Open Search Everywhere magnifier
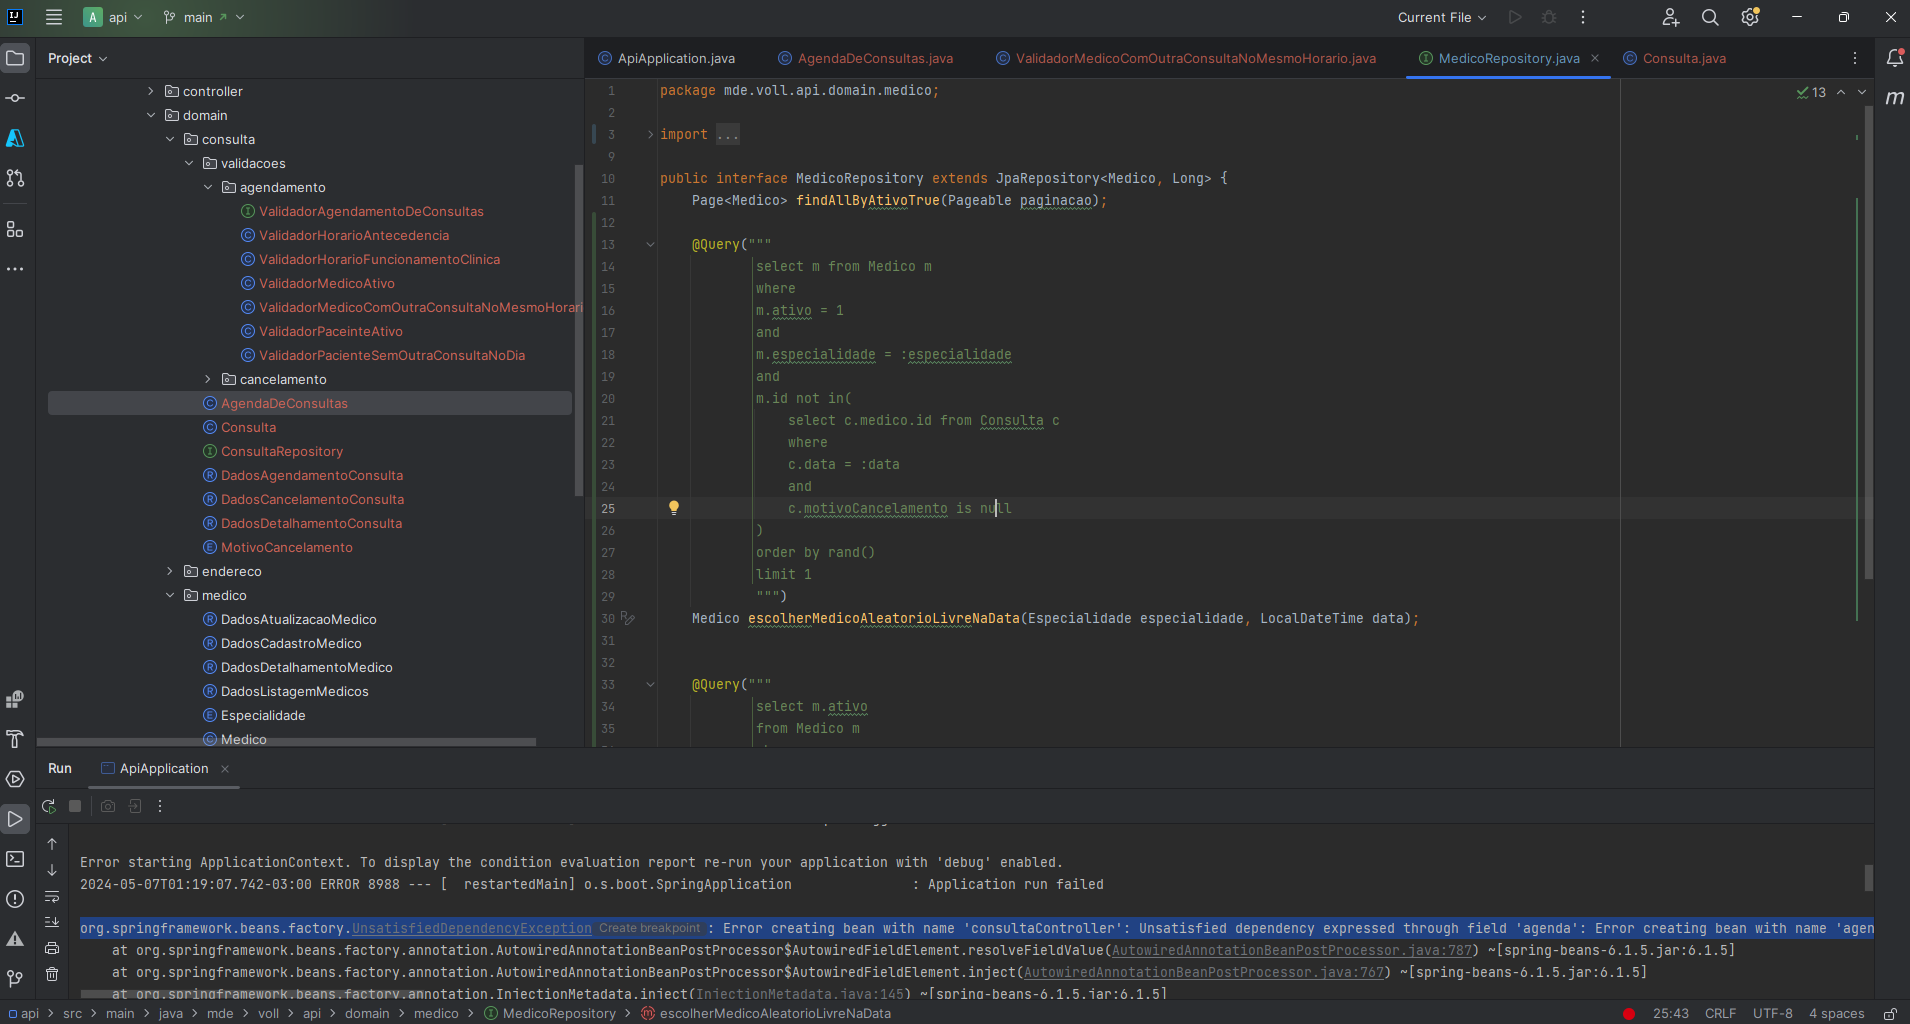The image size is (1910, 1024). 1710,17
